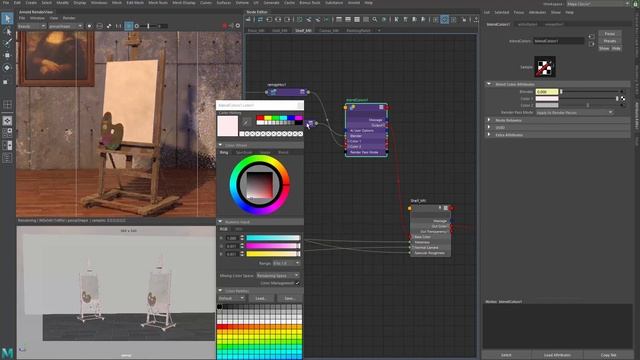
Task: Open the Attributes menu in Attribute Editor
Action: coord(537,12)
